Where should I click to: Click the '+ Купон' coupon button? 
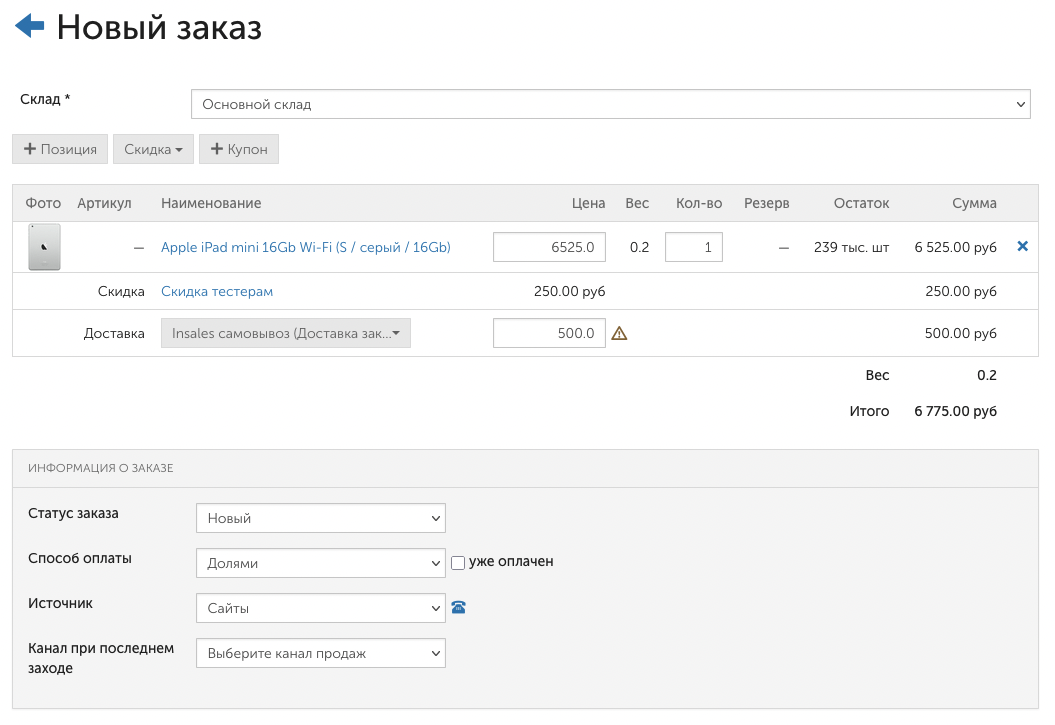pos(239,149)
